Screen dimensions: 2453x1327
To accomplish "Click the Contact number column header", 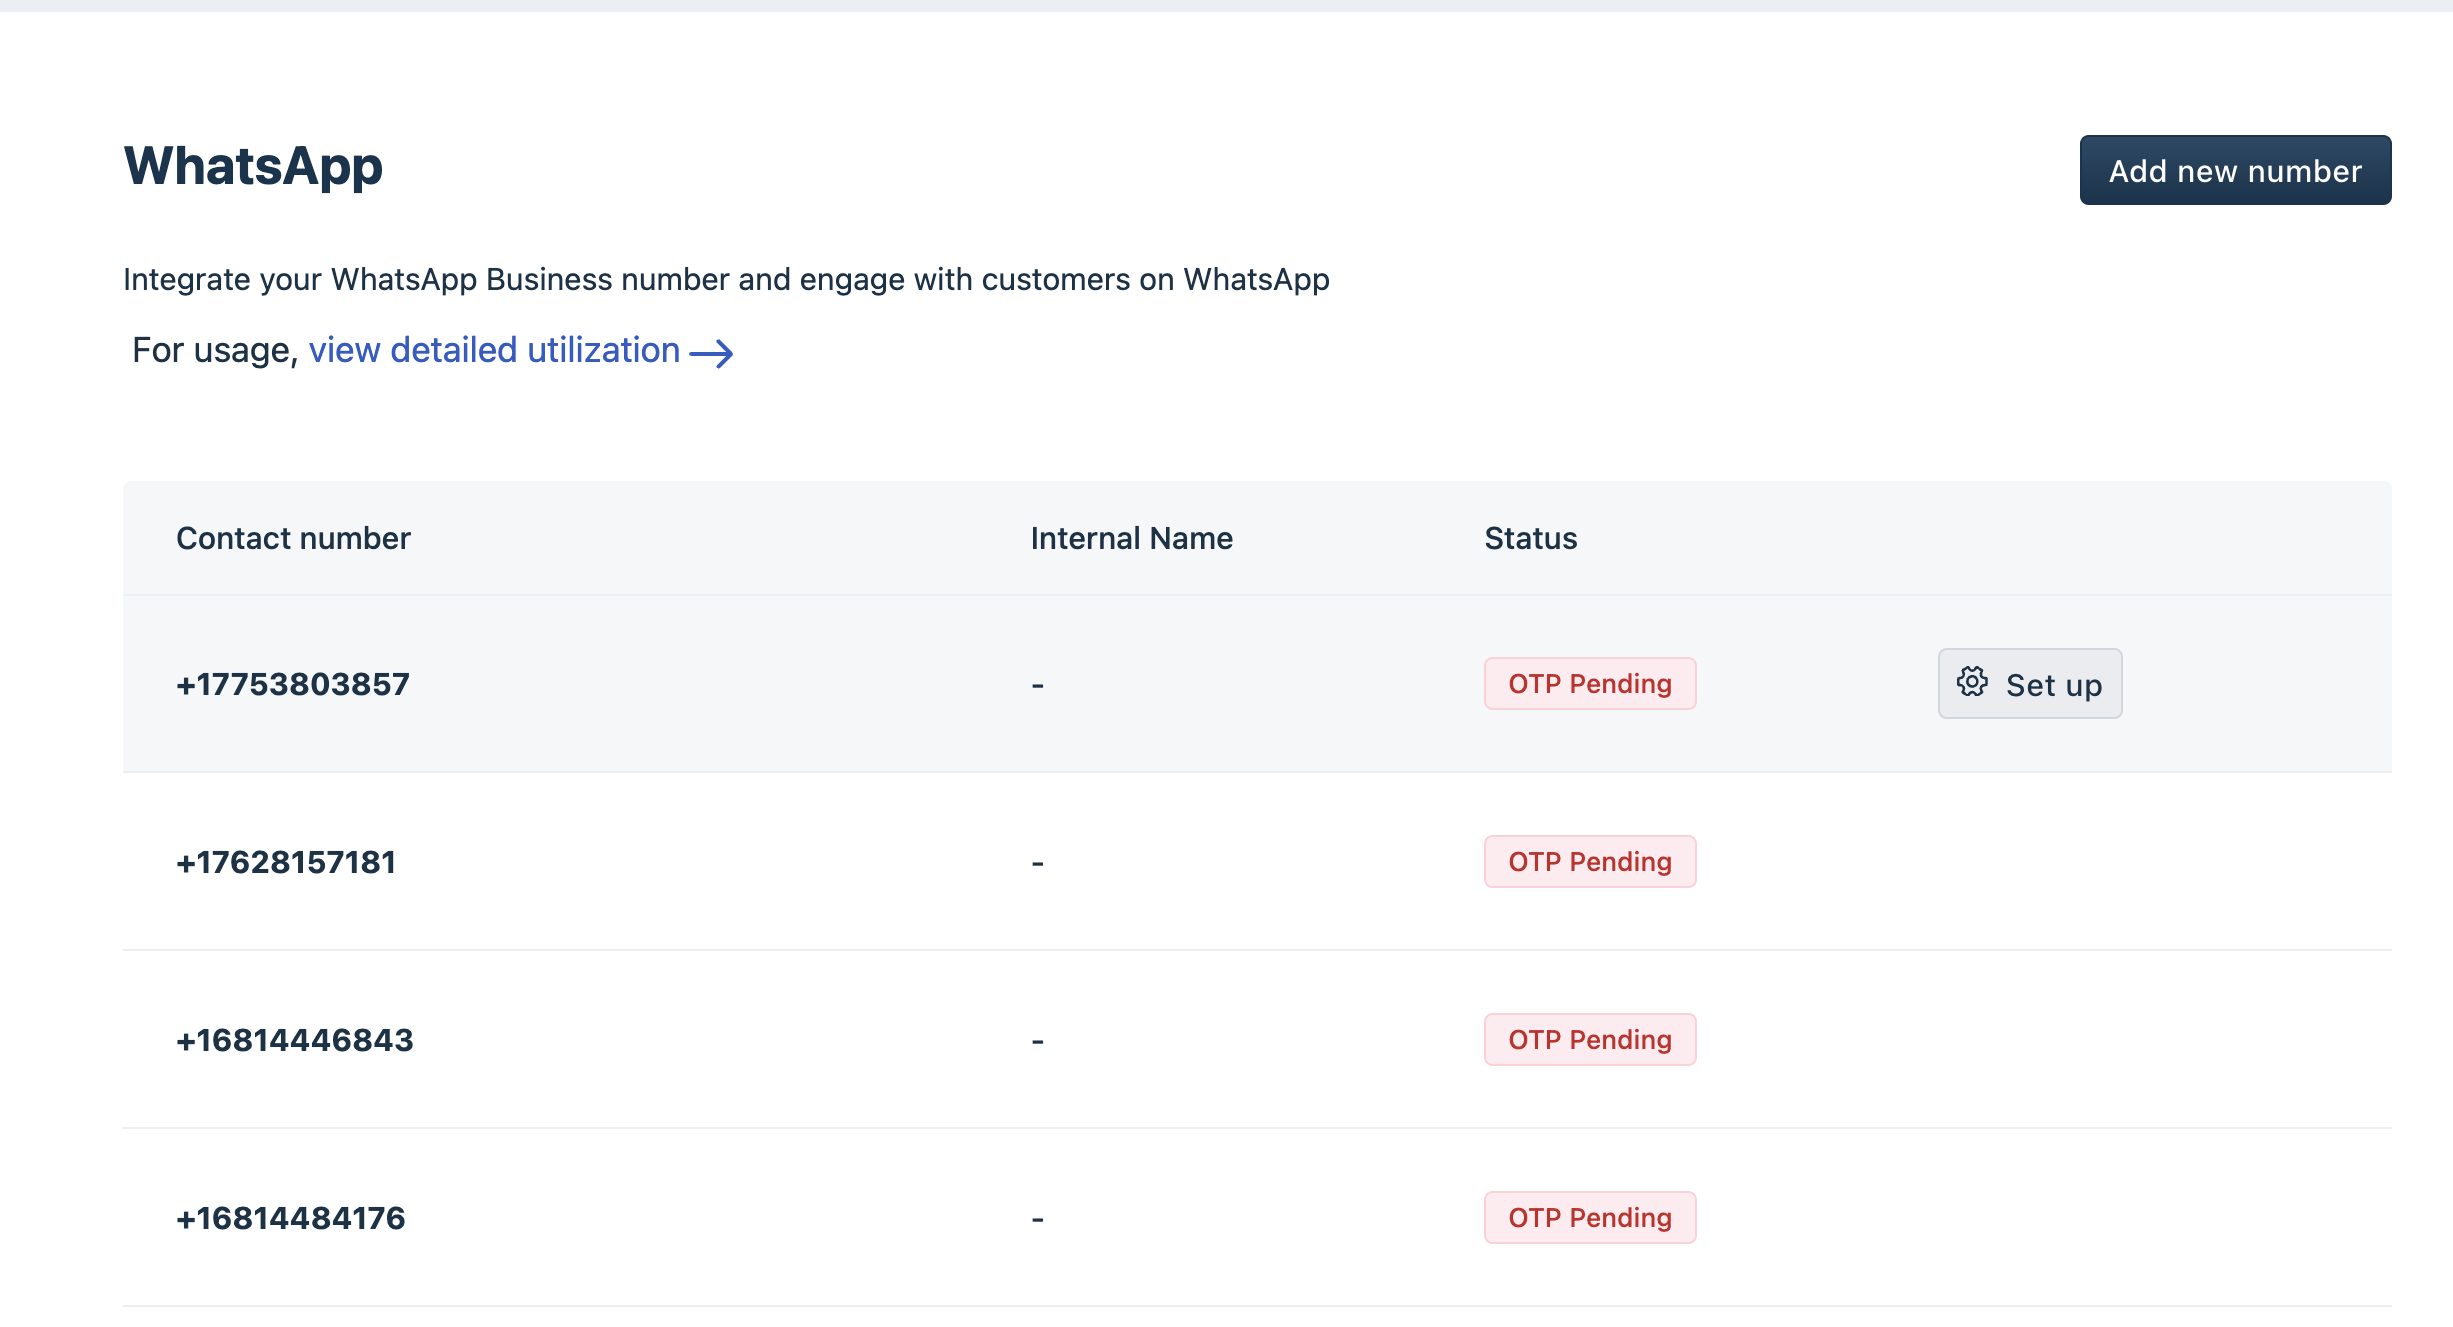I will pos(293,539).
